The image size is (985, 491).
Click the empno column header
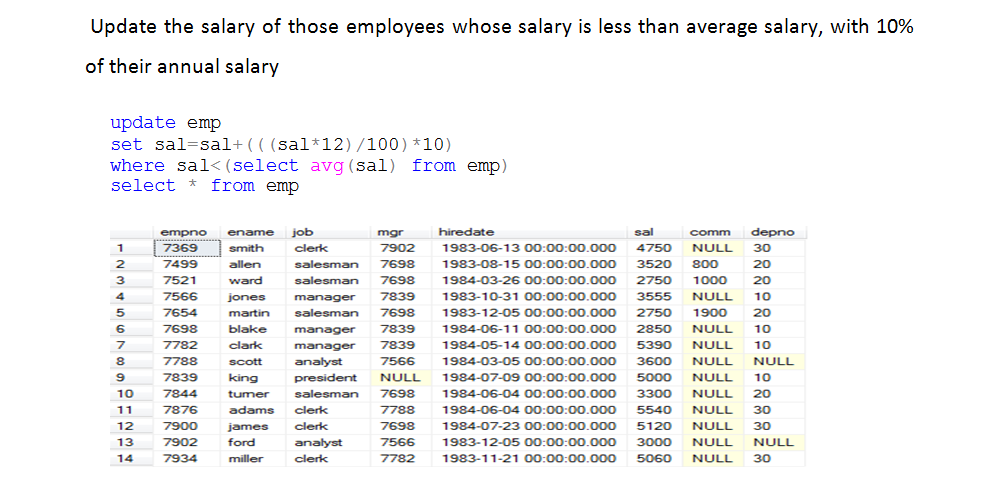187,232
